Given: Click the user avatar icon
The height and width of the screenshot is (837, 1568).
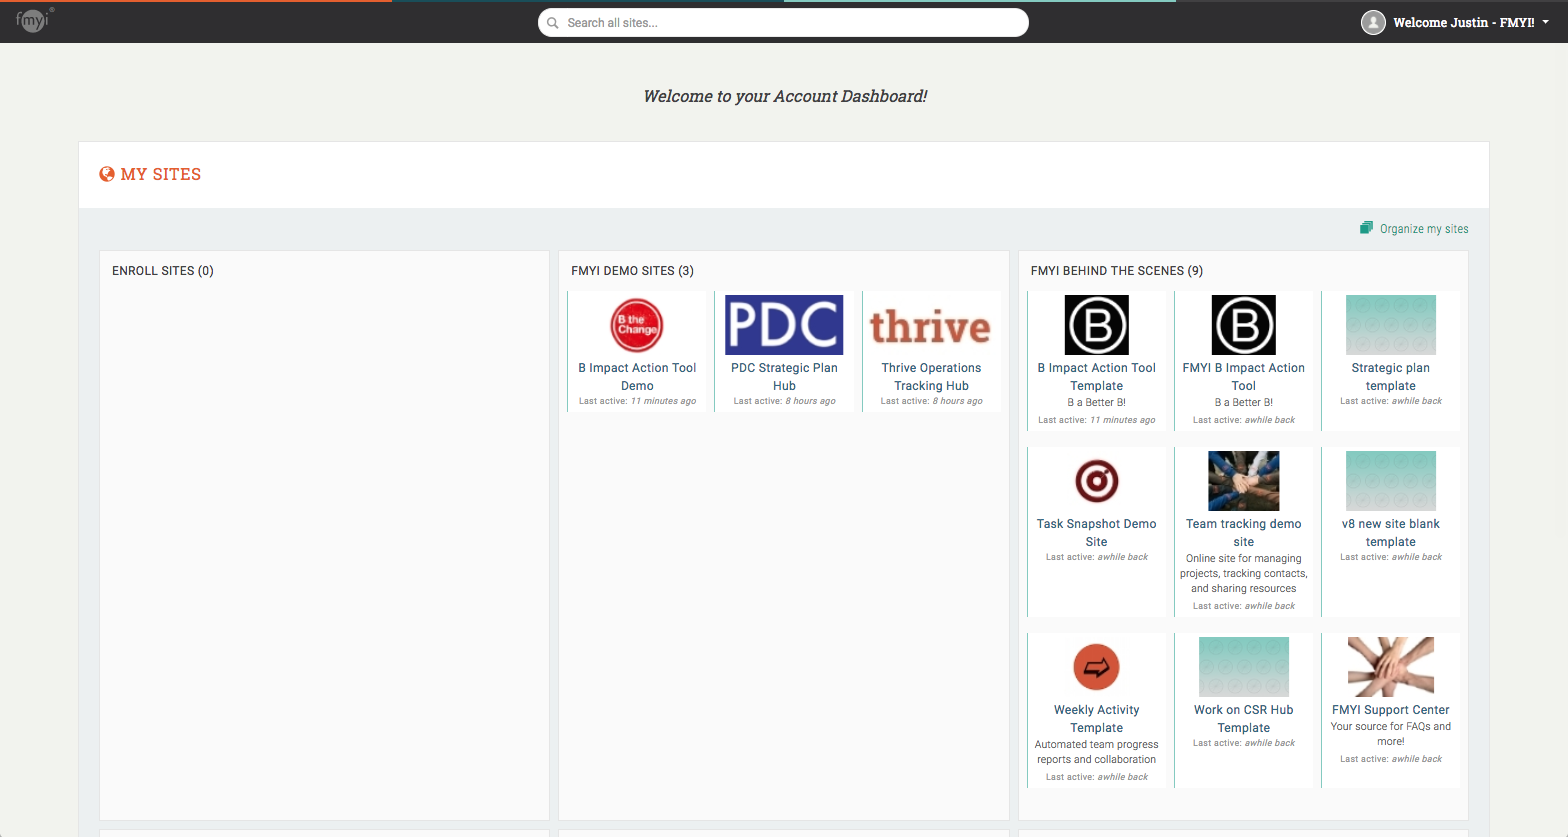Looking at the screenshot, I should [1373, 22].
